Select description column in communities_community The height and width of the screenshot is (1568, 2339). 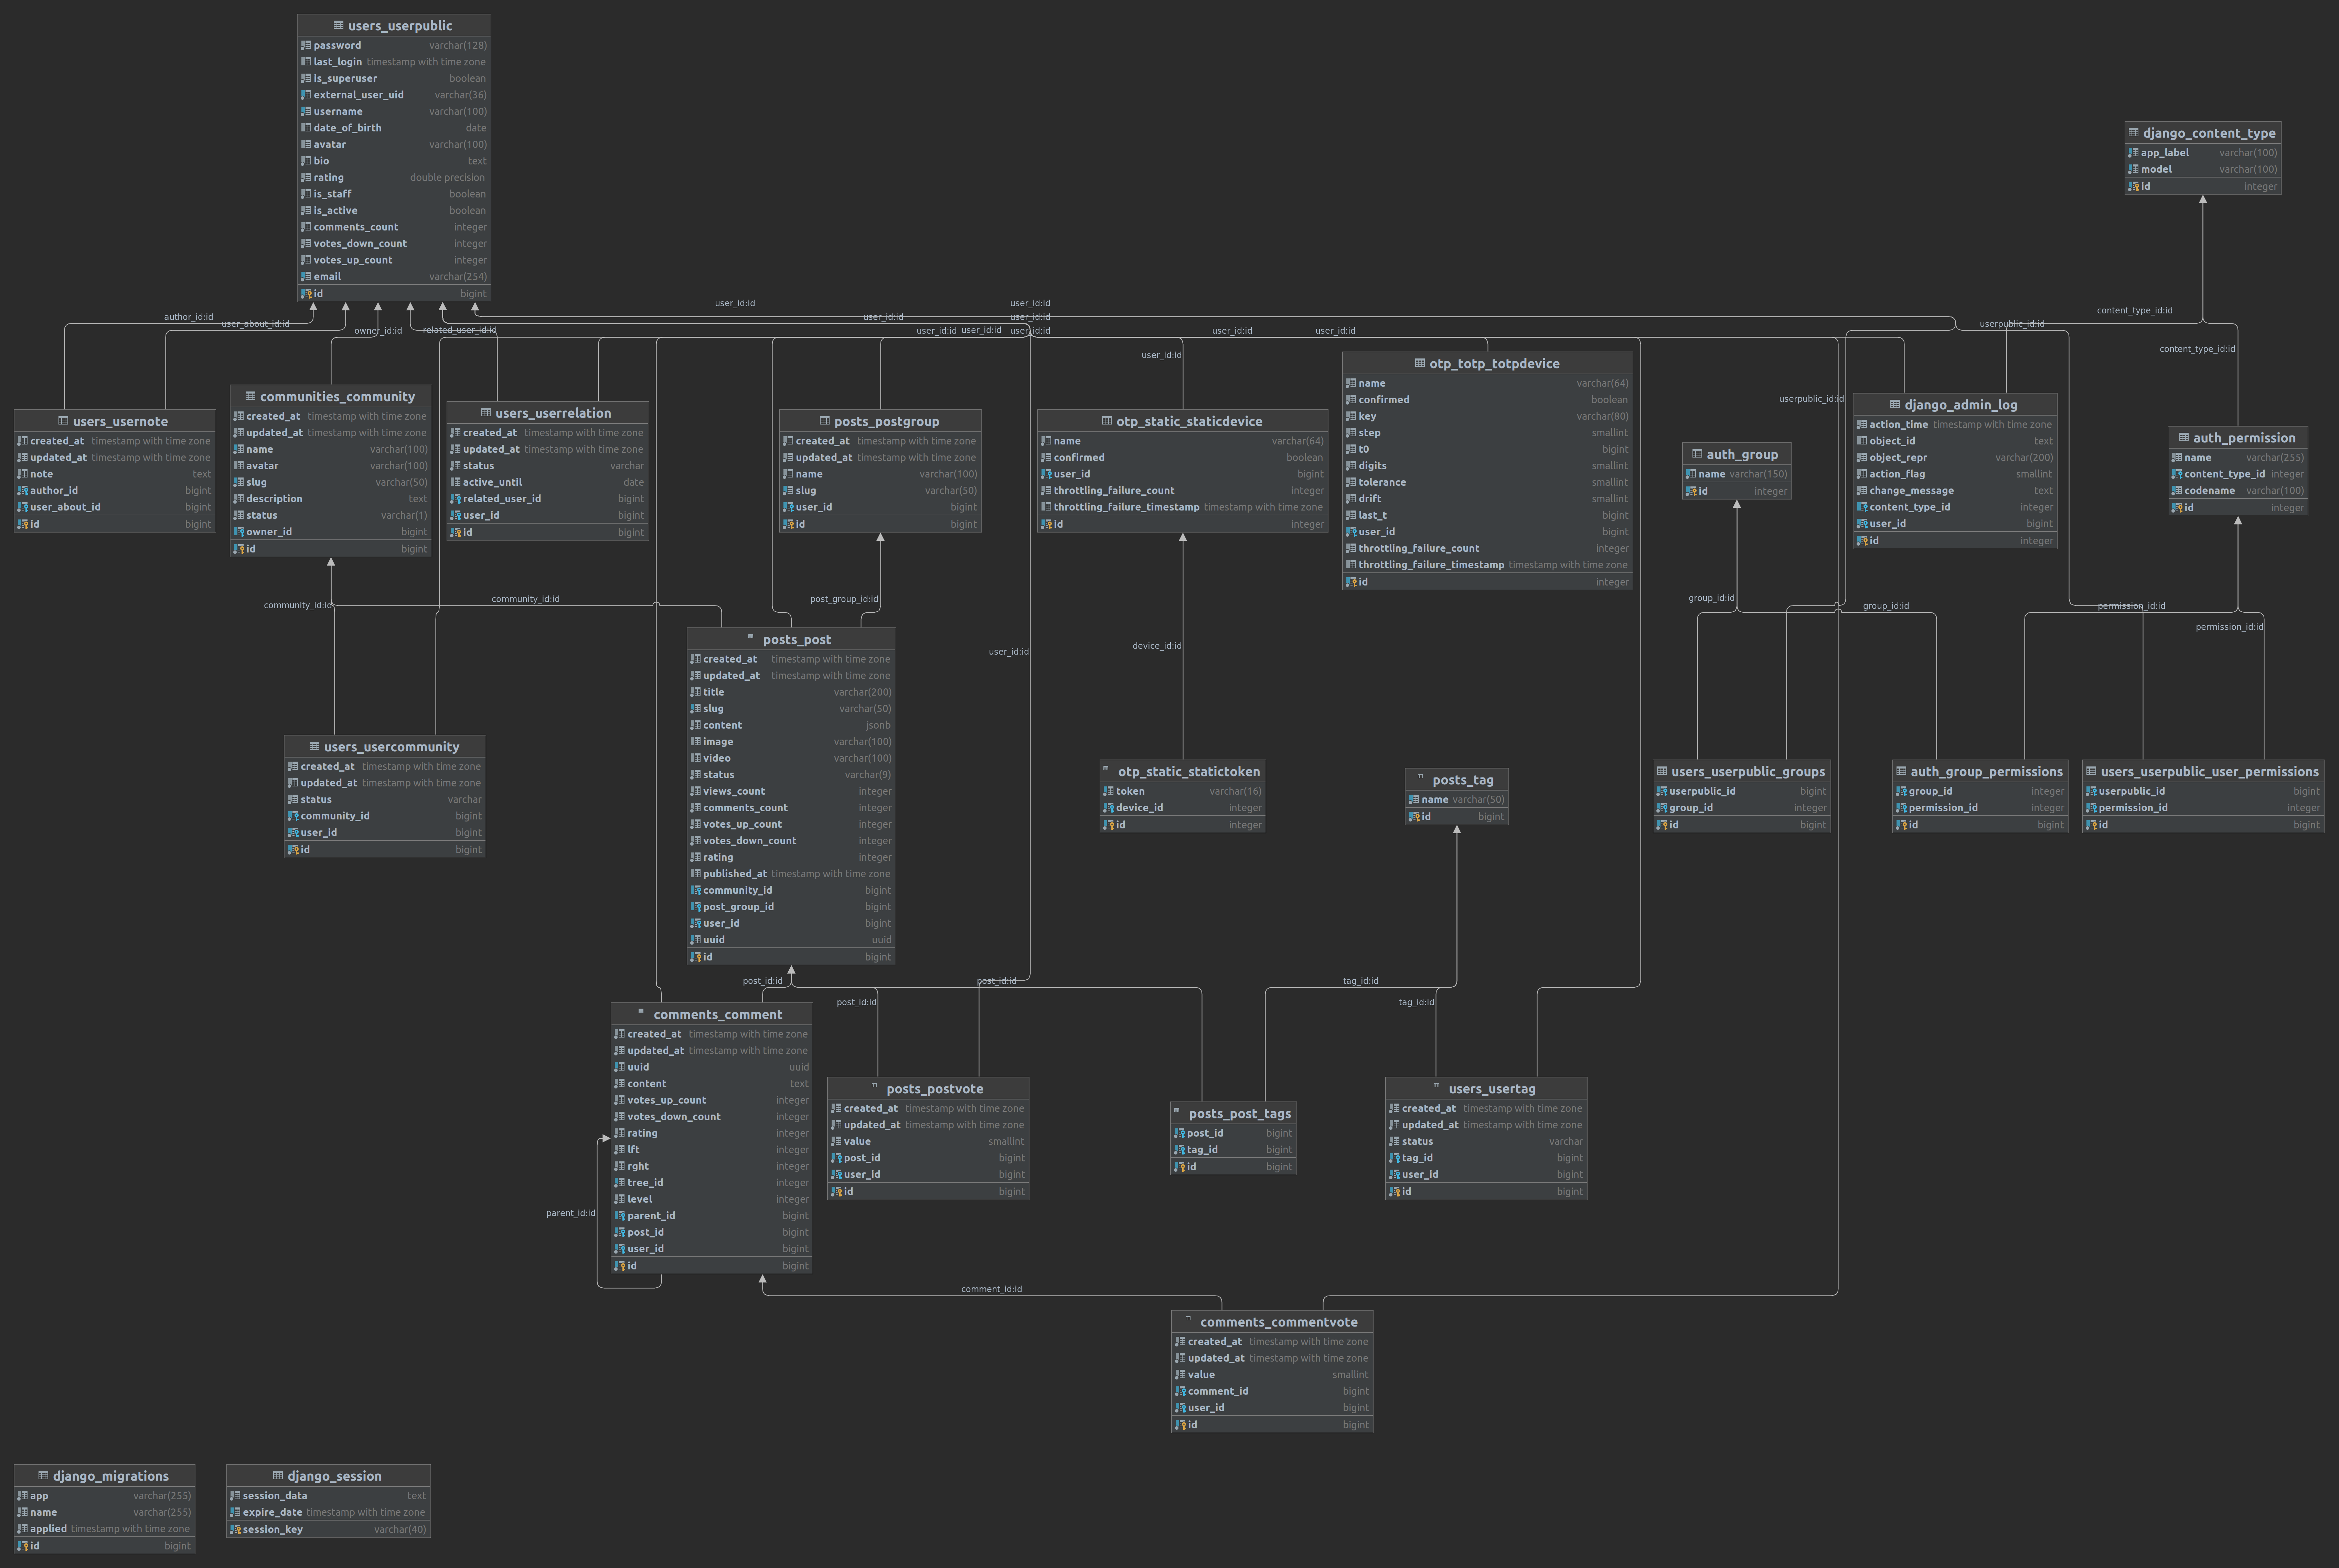click(x=331, y=499)
